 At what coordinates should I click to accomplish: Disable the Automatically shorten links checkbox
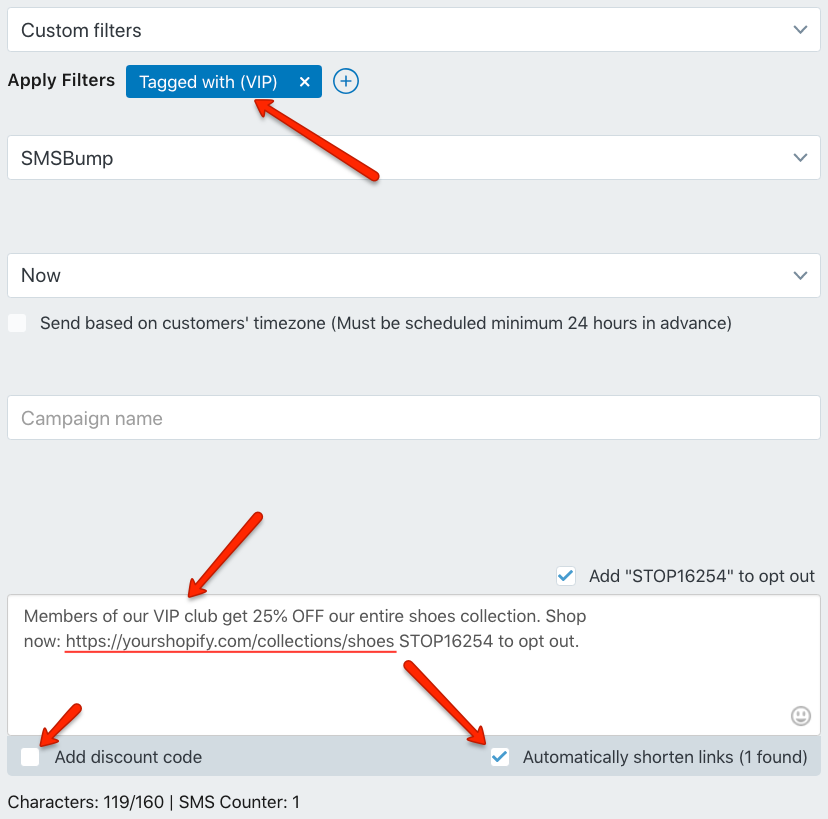[x=500, y=757]
